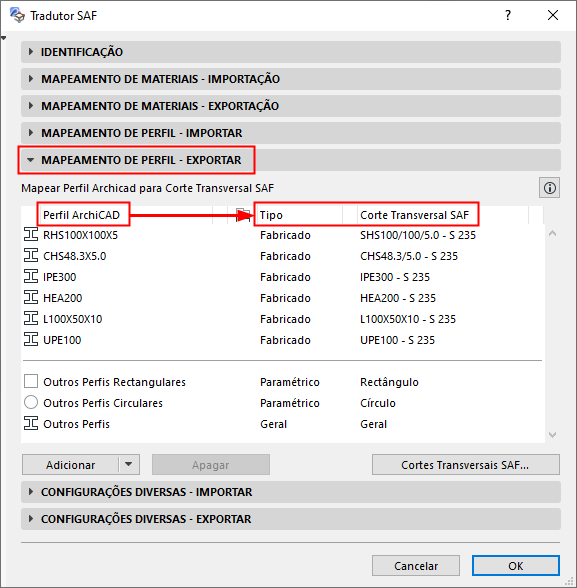The image size is (577, 588).
Task: Click UPE100 - S 235 cross-section cell
Action: pos(397,340)
